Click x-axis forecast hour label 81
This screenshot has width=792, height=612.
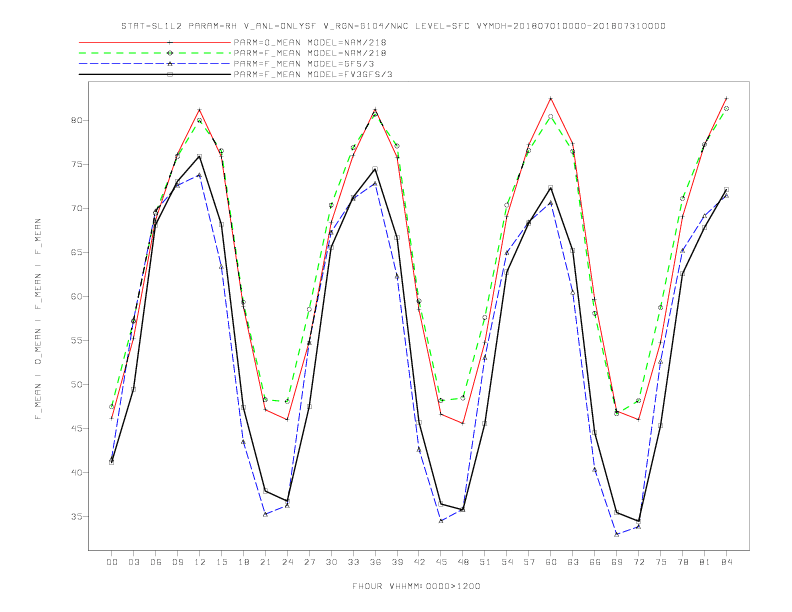click(x=705, y=562)
